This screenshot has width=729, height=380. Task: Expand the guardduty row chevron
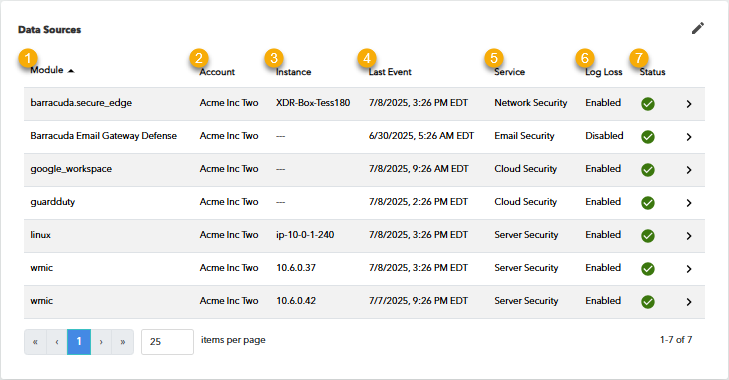[689, 203]
